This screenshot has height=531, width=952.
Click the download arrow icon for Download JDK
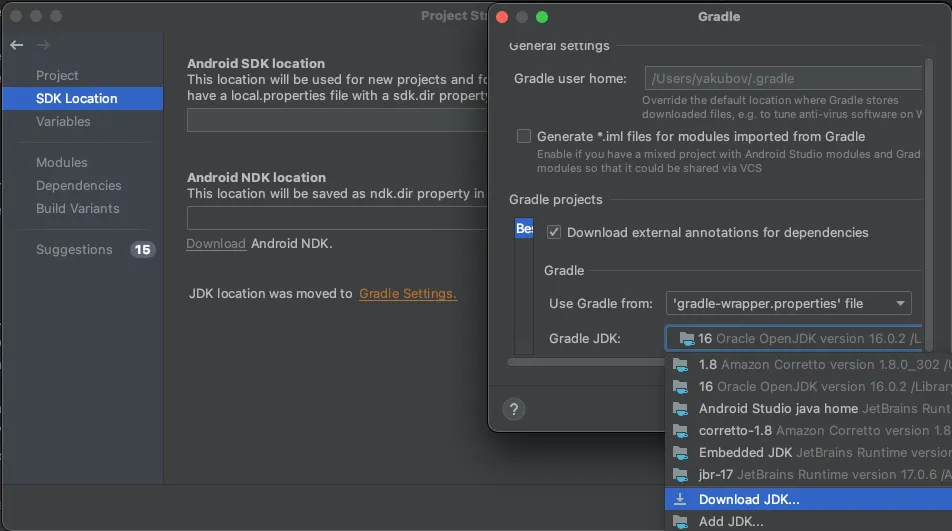click(680, 499)
